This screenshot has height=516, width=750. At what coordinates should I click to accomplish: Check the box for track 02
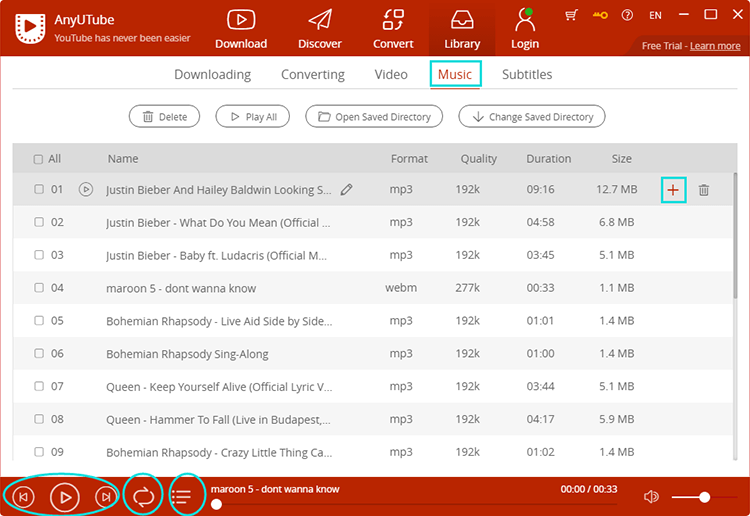(39, 222)
